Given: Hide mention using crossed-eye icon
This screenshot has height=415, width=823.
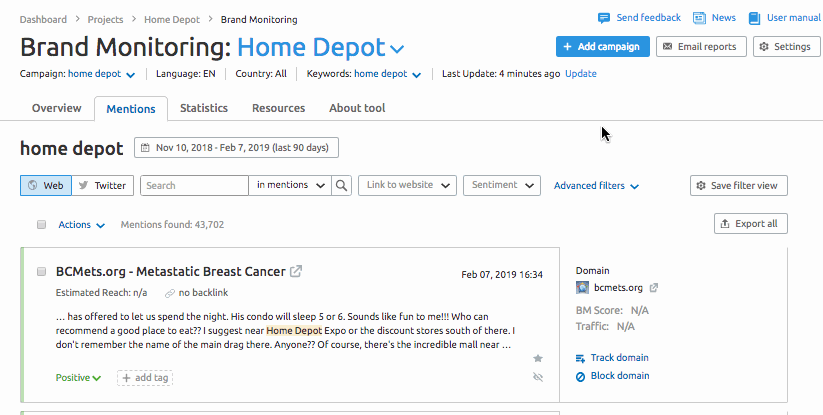Looking at the screenshot, I should coord(537,377).
